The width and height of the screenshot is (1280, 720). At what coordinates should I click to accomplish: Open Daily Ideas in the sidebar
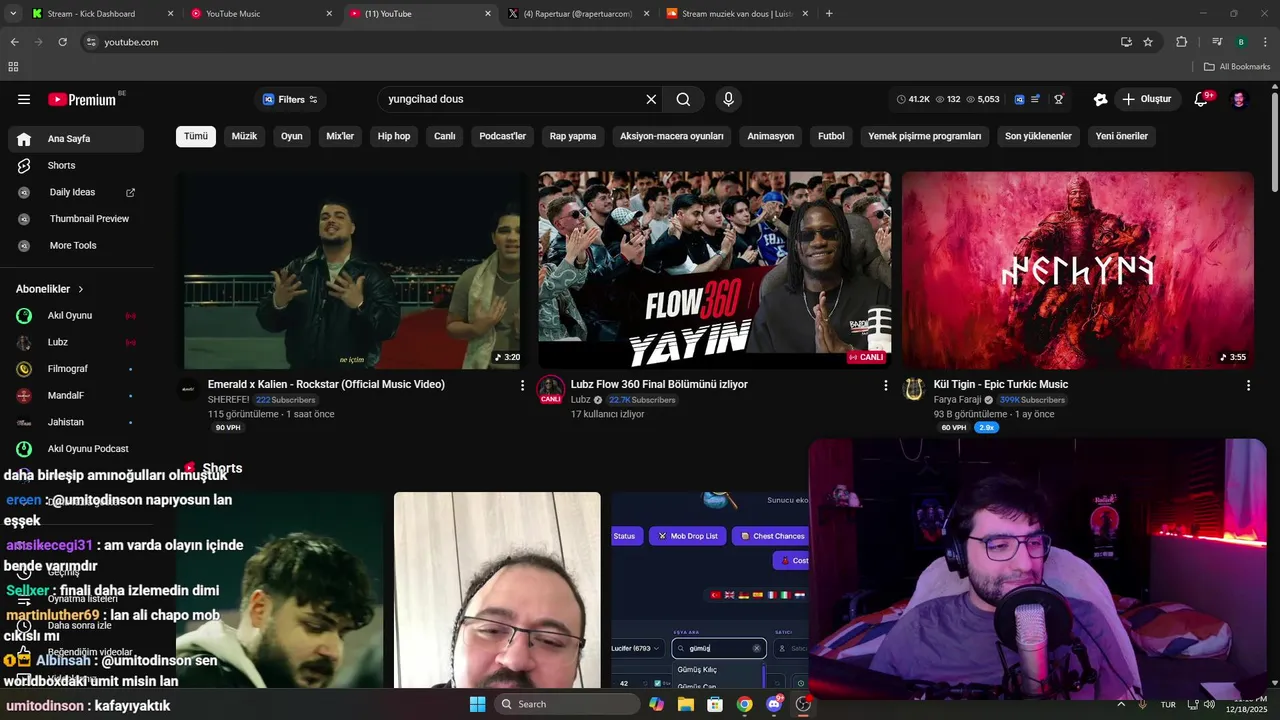click(76, 192)
